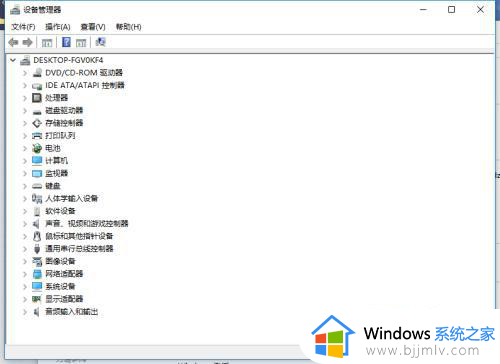Select the 监视器 label
This screenshot has height=364, width=500.
pos(57,173)
